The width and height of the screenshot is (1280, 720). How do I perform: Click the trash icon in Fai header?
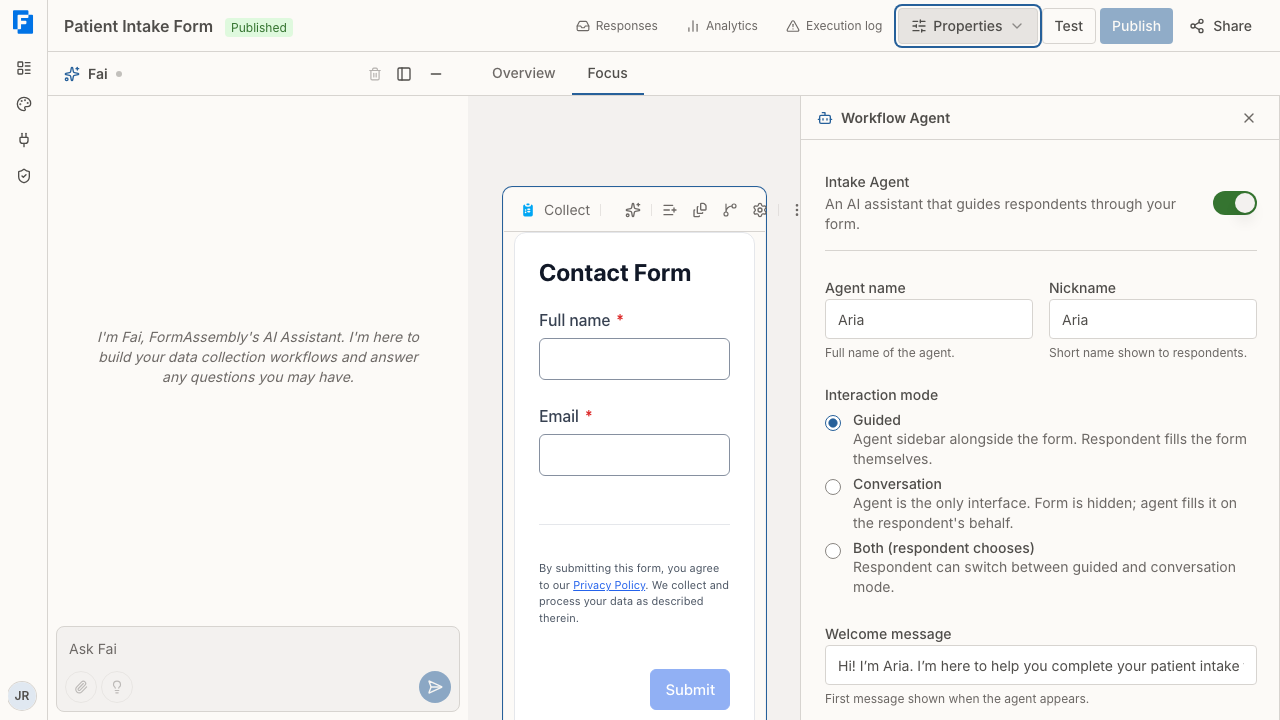375,74
